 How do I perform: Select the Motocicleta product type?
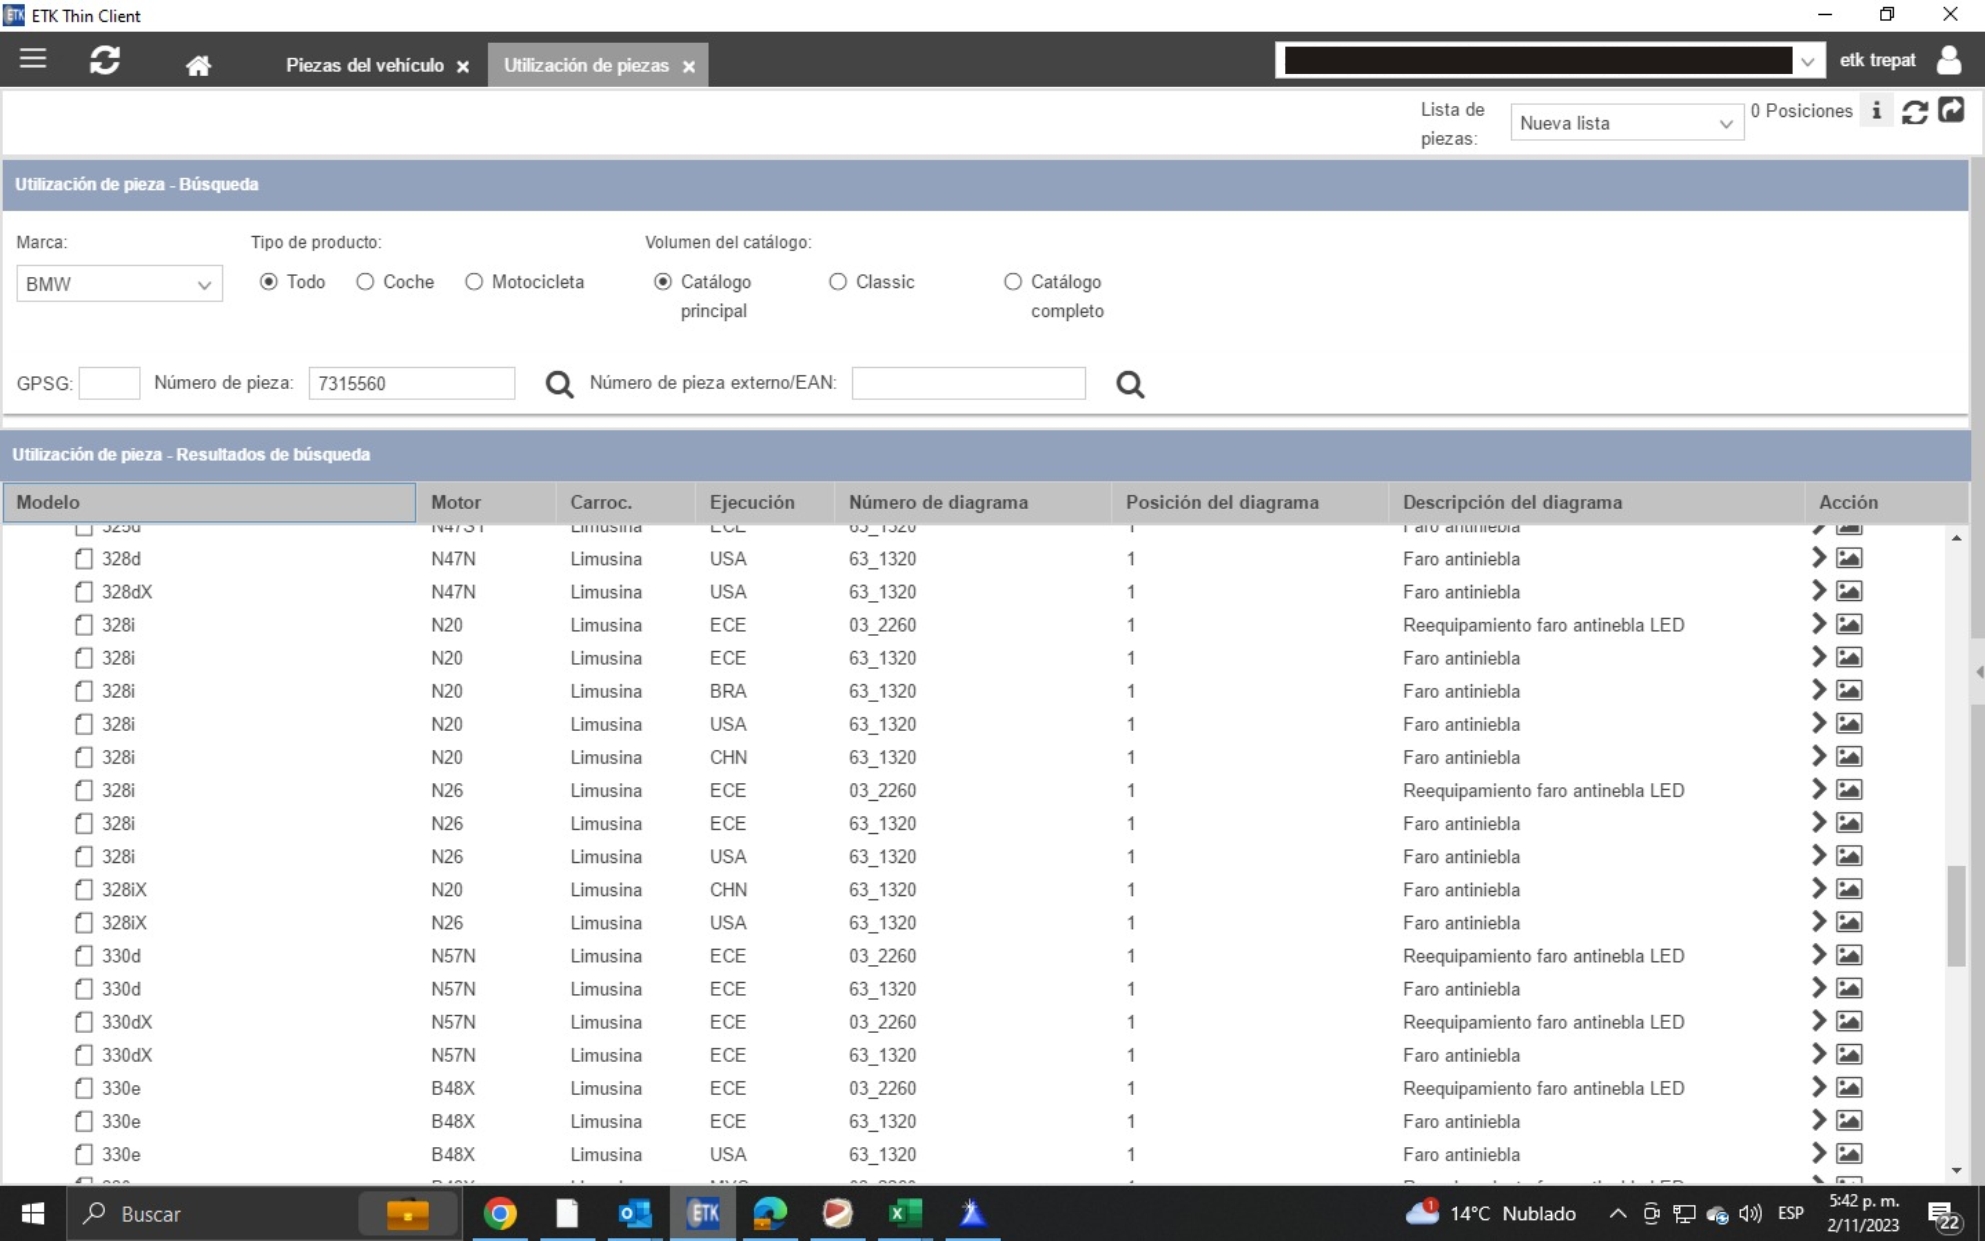474,282
